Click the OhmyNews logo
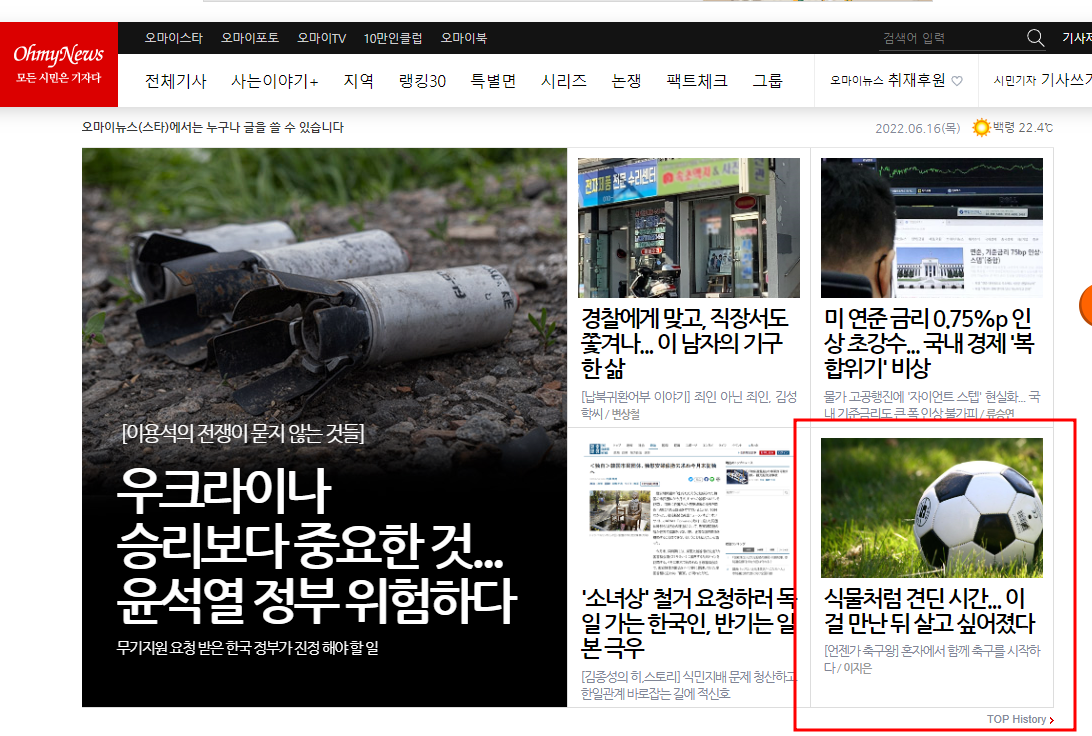This screenshot has width=1092, height=736. [58, 64]
